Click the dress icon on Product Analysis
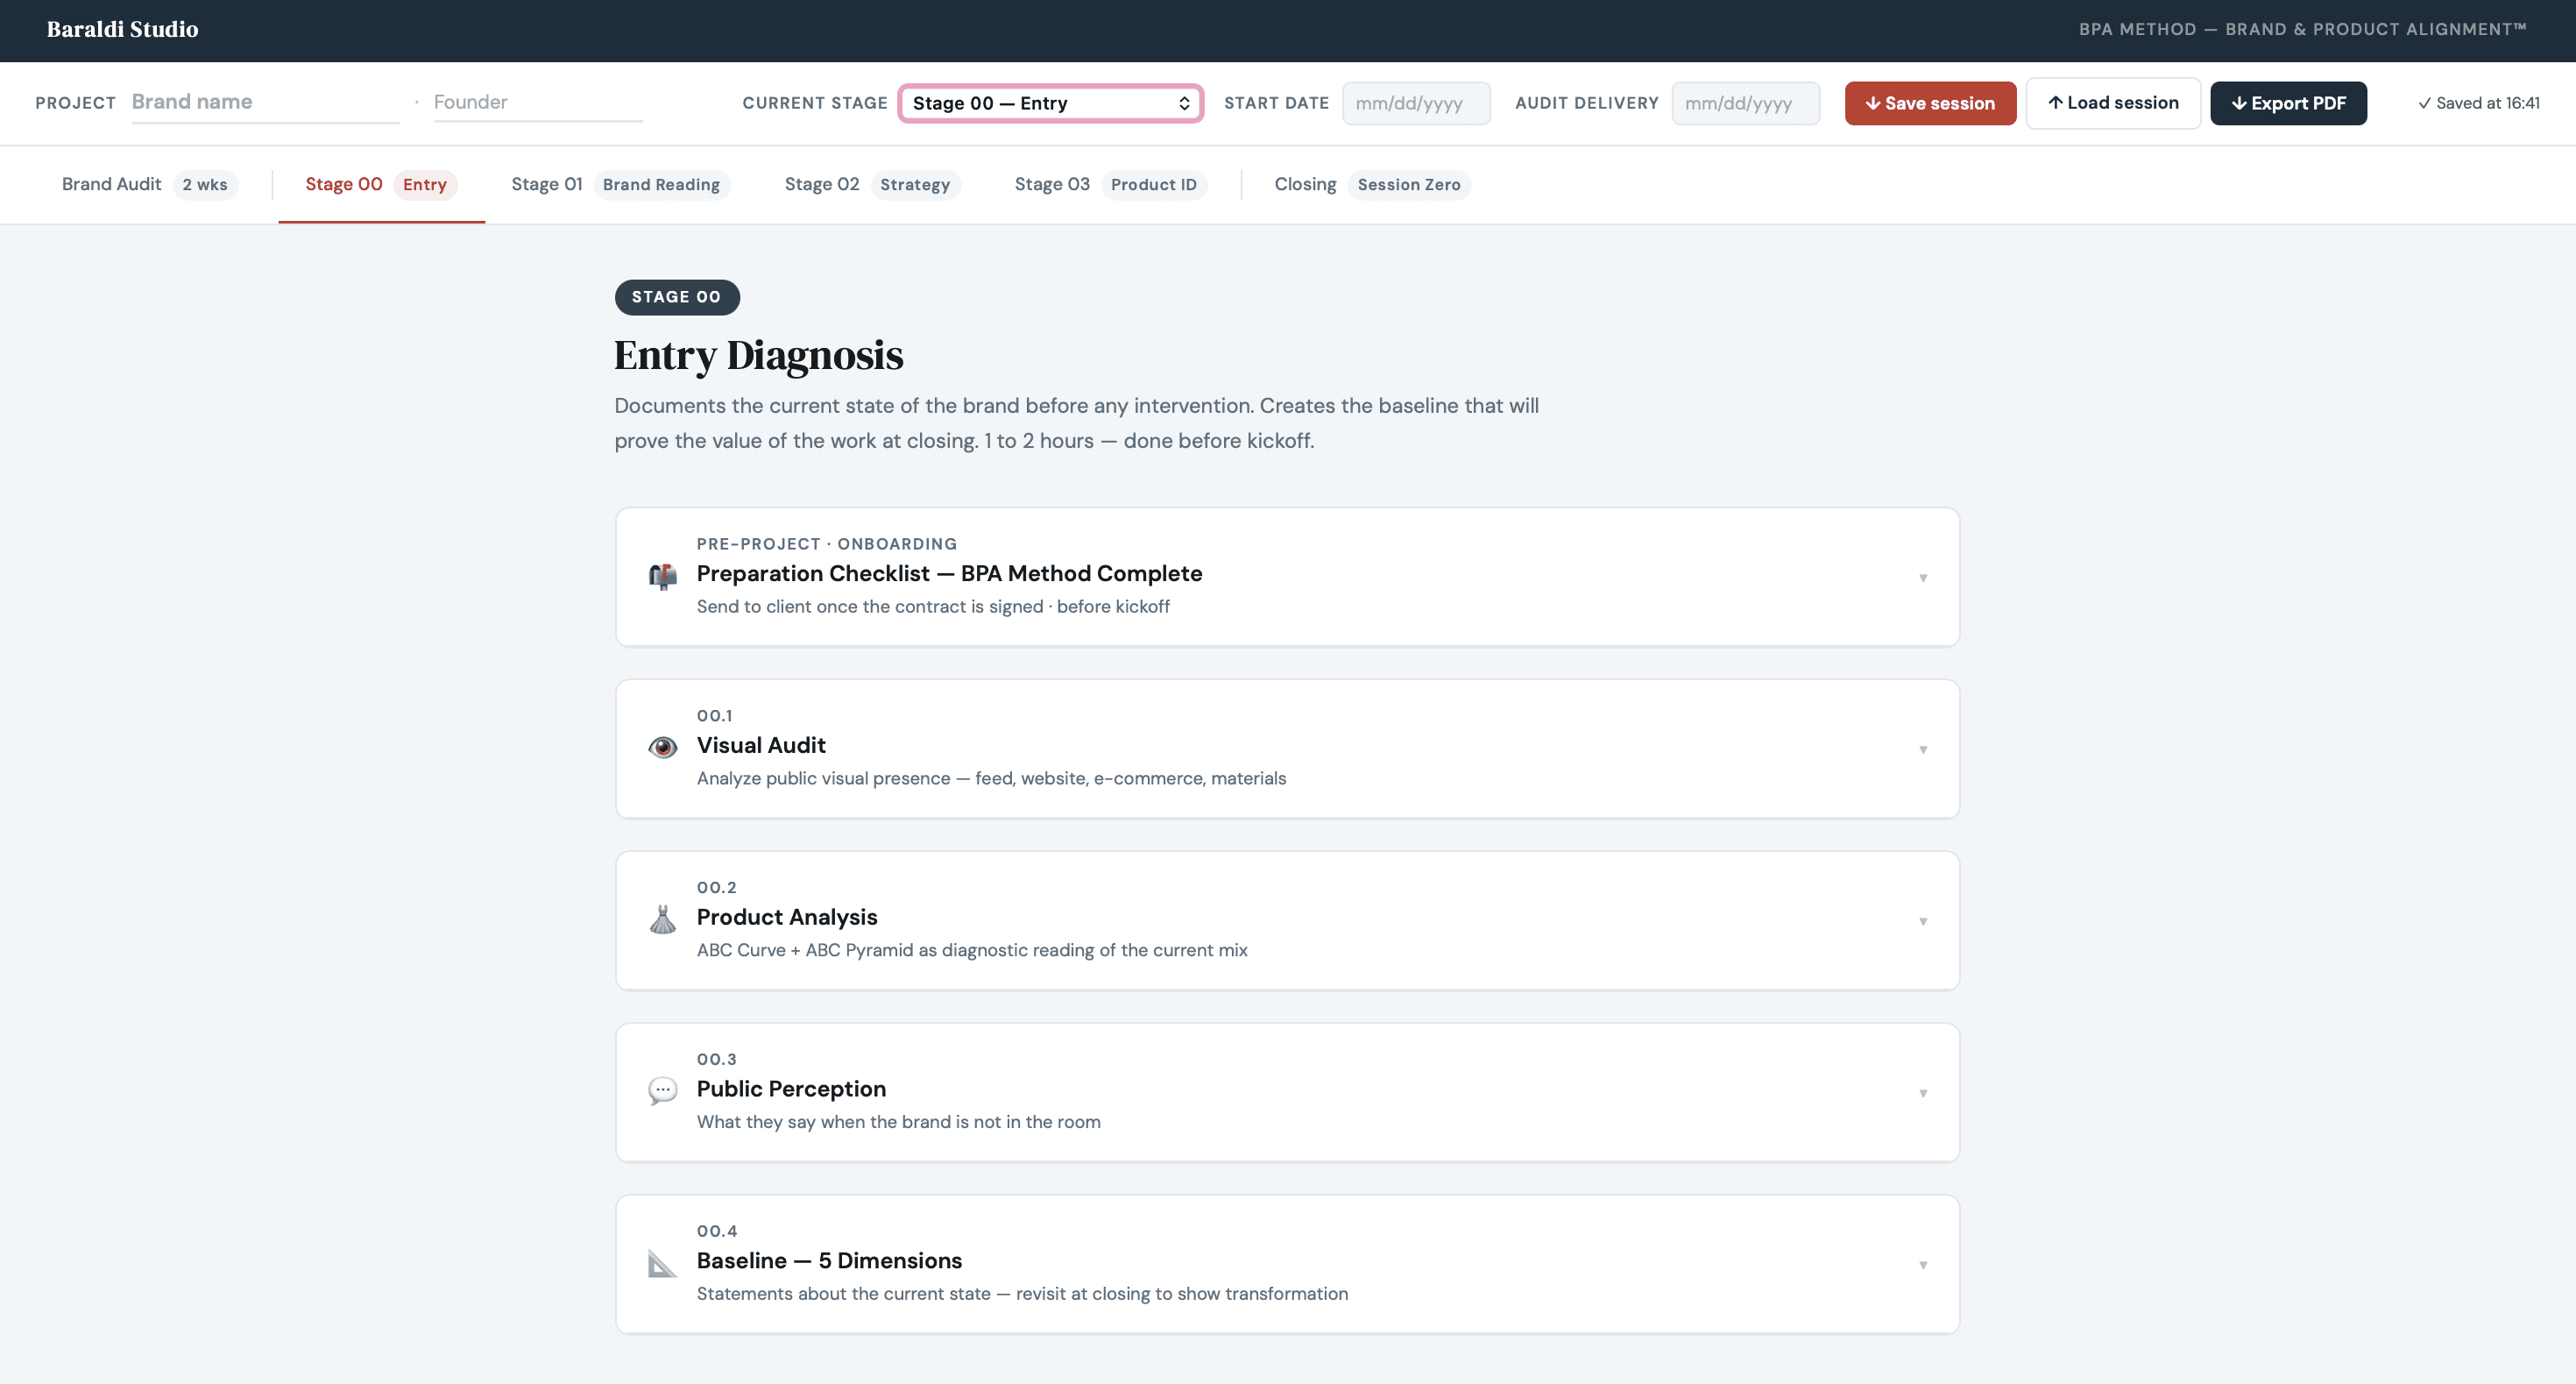 pyautogui.click(x=662, y=919)
